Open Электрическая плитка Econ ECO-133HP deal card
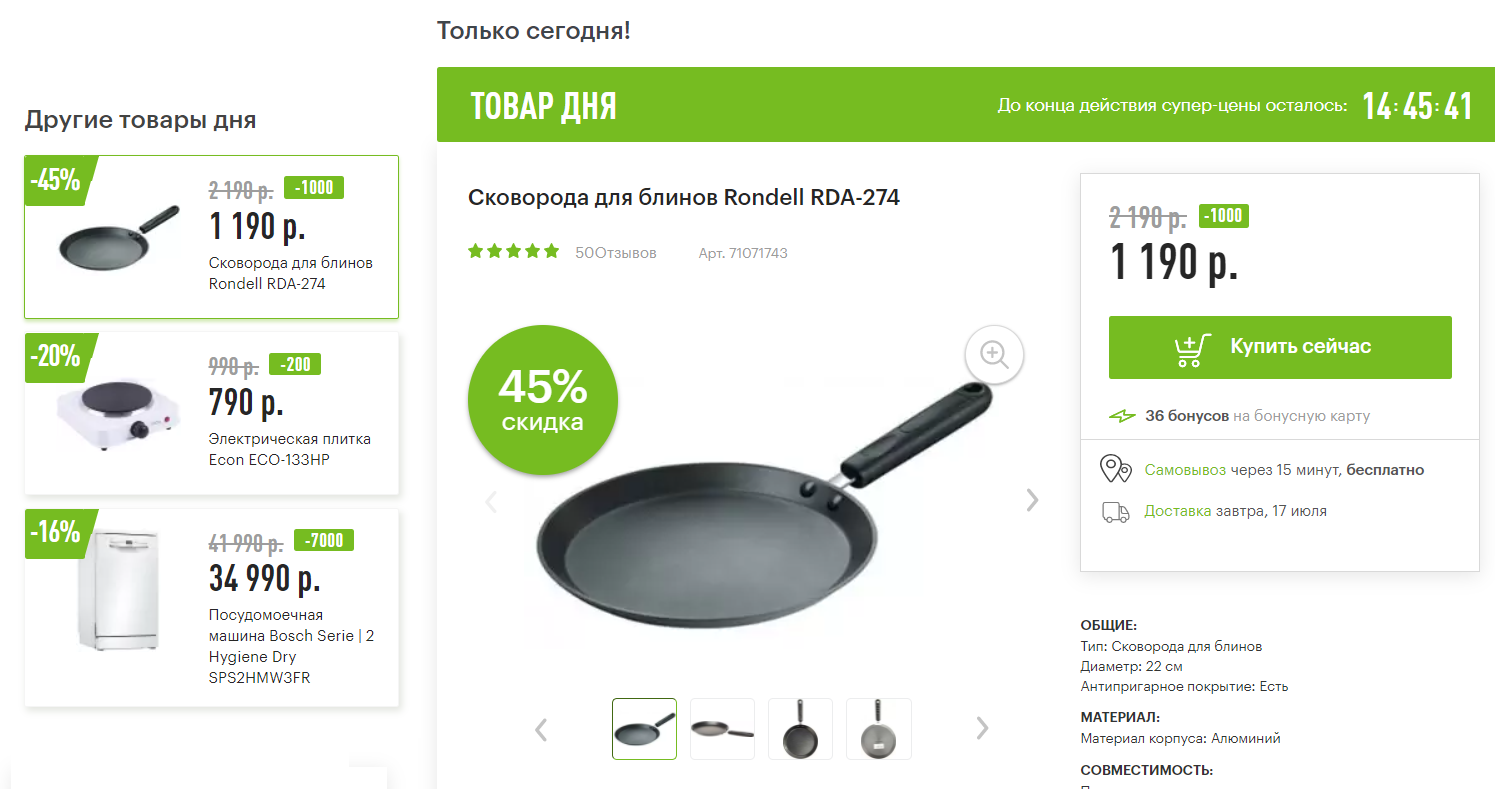Screen dimensions: 1495x789 click(x=212, y=413)
